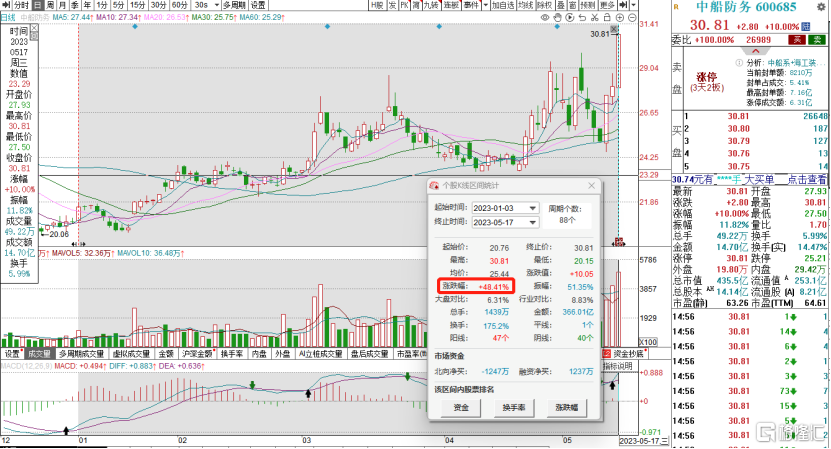Click the 点击查看 link in the order banner
The image size is (831, 449).
806,180
